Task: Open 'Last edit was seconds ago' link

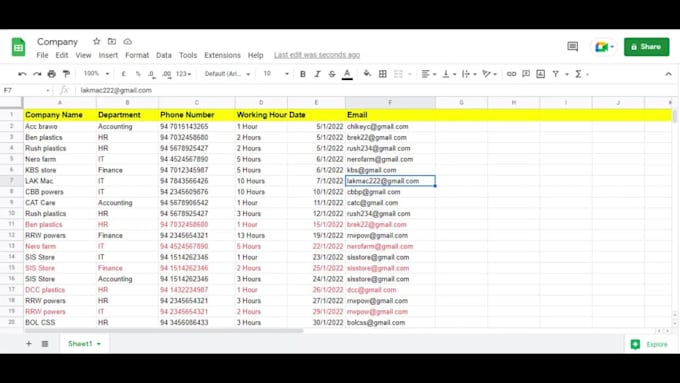Action: click(317, 55)
